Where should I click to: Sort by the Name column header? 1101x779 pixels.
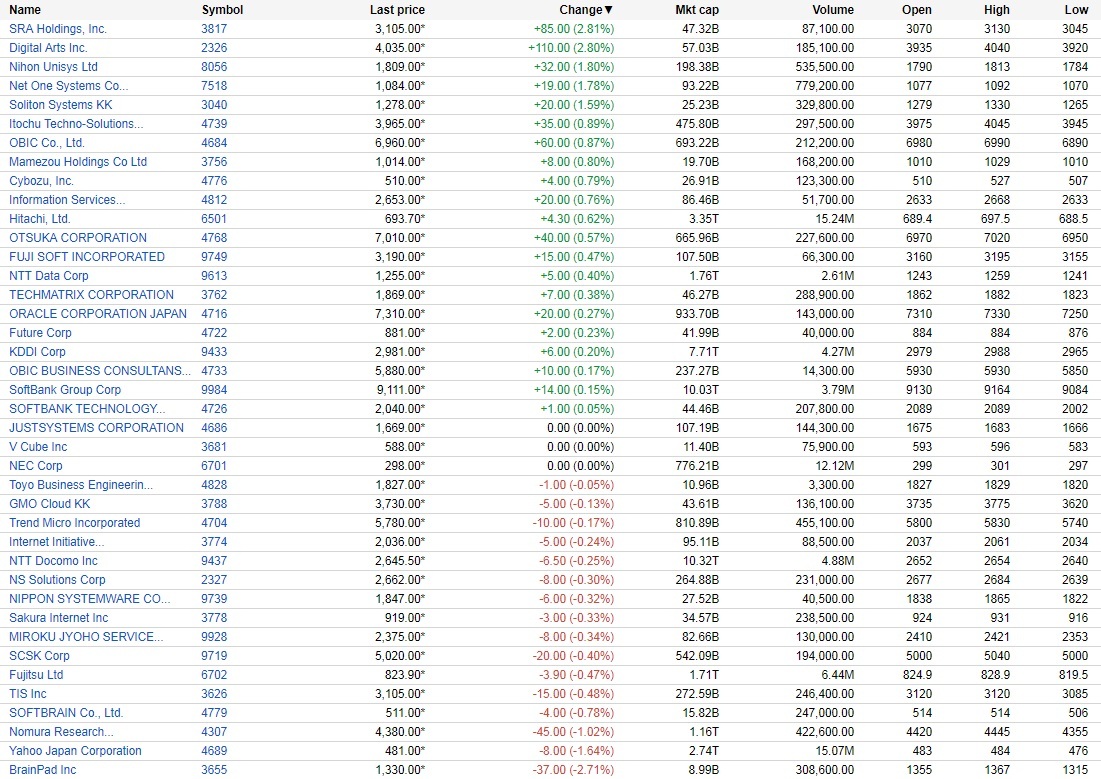pos(25,10)
